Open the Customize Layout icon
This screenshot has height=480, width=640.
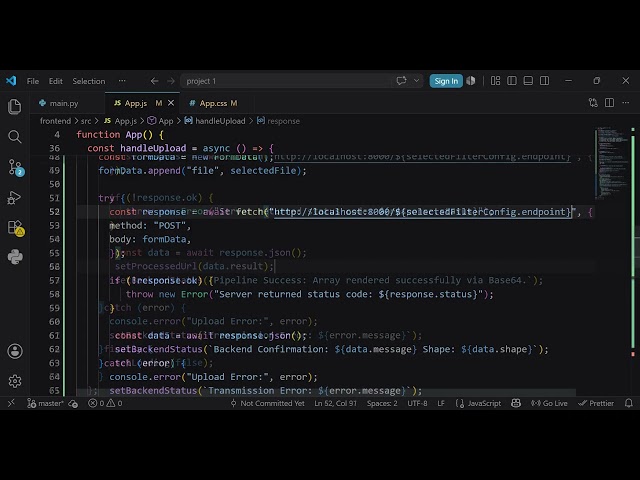(x=496, y=81)
